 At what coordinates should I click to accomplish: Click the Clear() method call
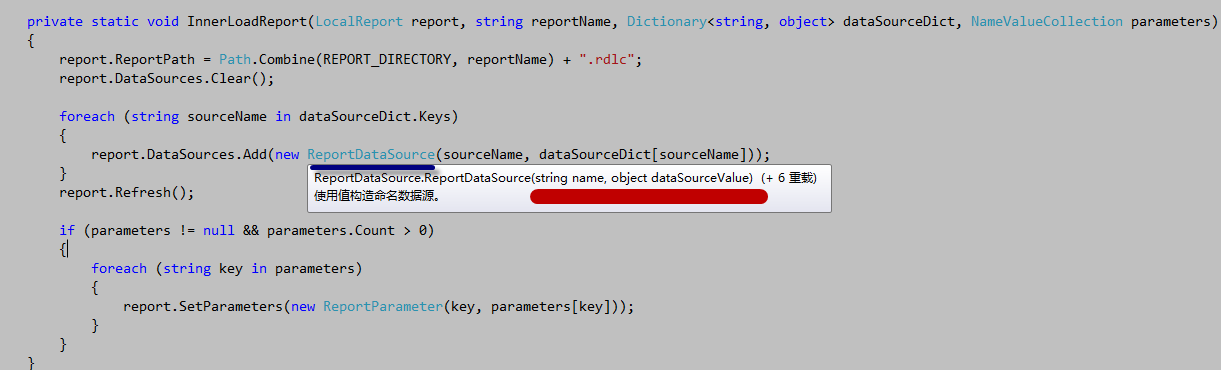[x=240, y=78]
